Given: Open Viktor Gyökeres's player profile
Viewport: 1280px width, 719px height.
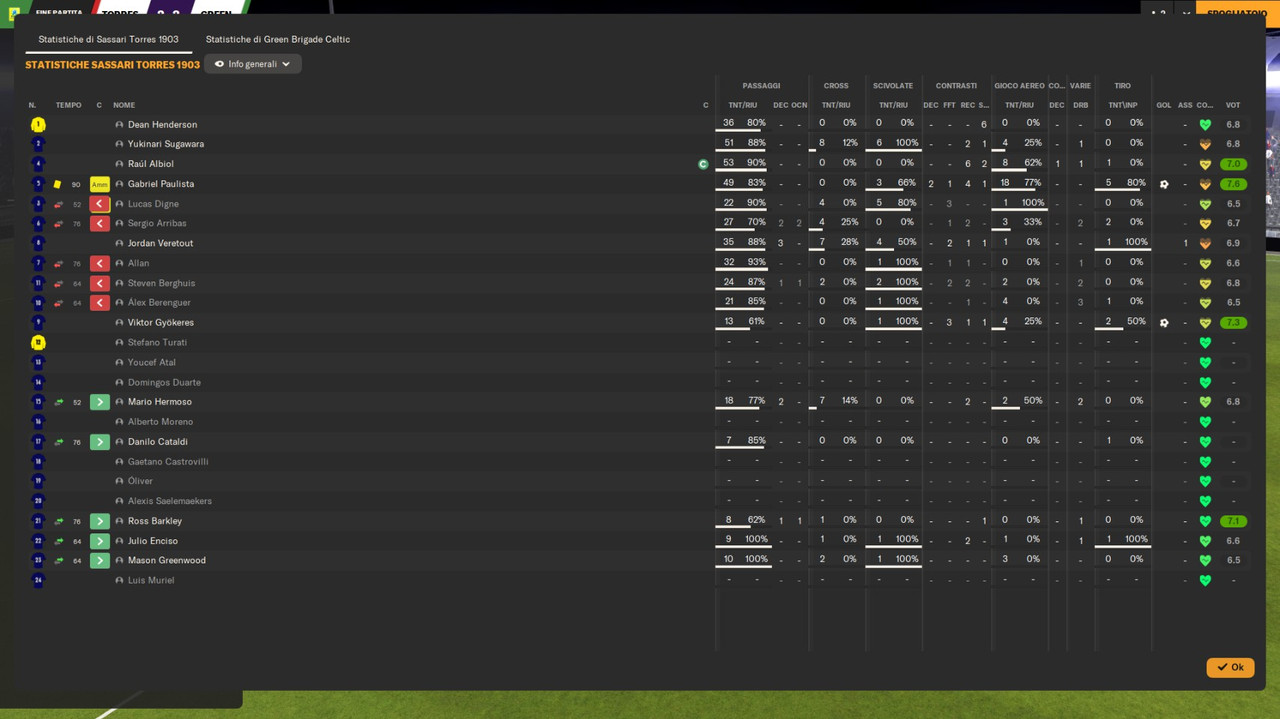Looking at the screenshot, I should (x=161, y=323).
